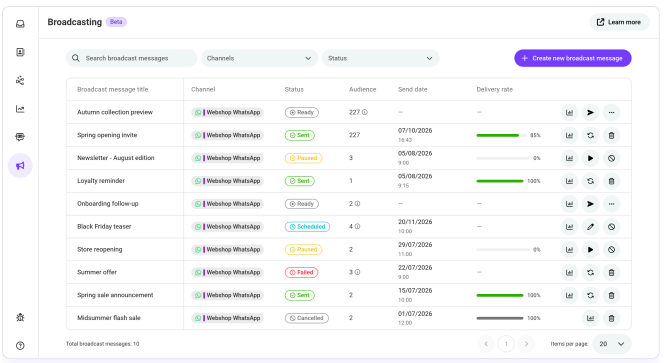665x363 pixels.
Task: Edit the Black Friday teaser broadcast
Action: pyautogui.click(x=590, y=227)
